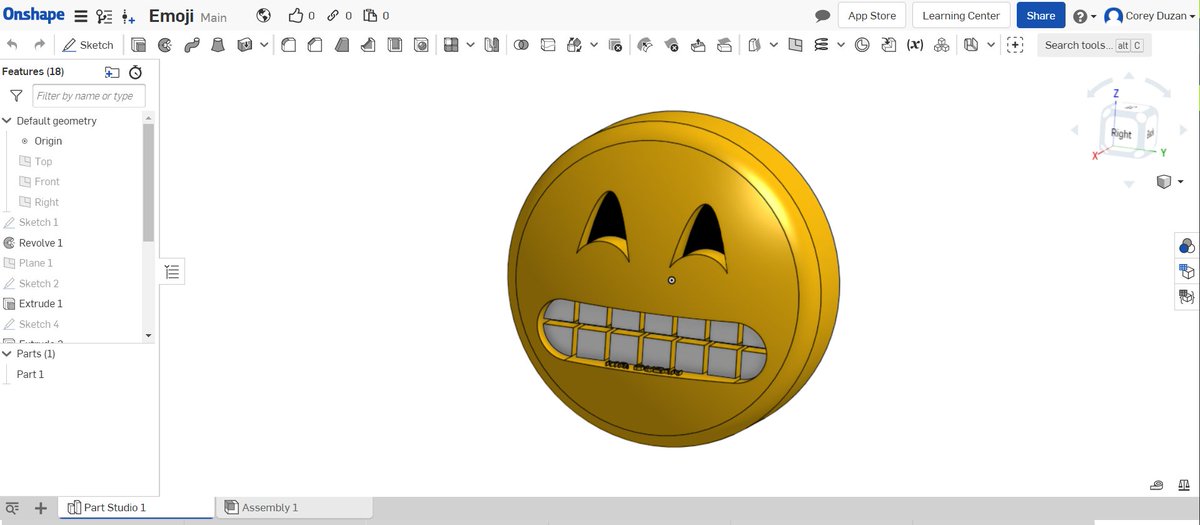Collapse the Default geometry group
The image size is (1200, 525).
pyautogui.click(x=7, y=121)
